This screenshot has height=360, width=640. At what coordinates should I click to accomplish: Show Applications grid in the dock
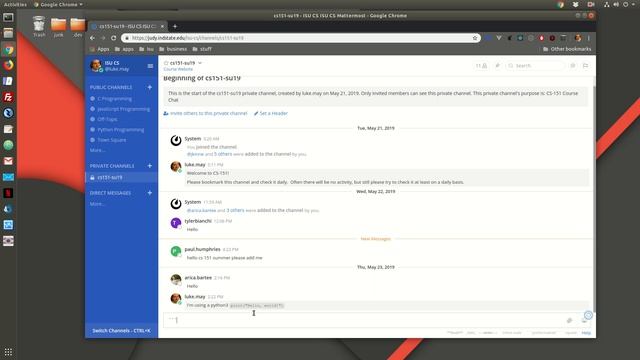(8, 351)
